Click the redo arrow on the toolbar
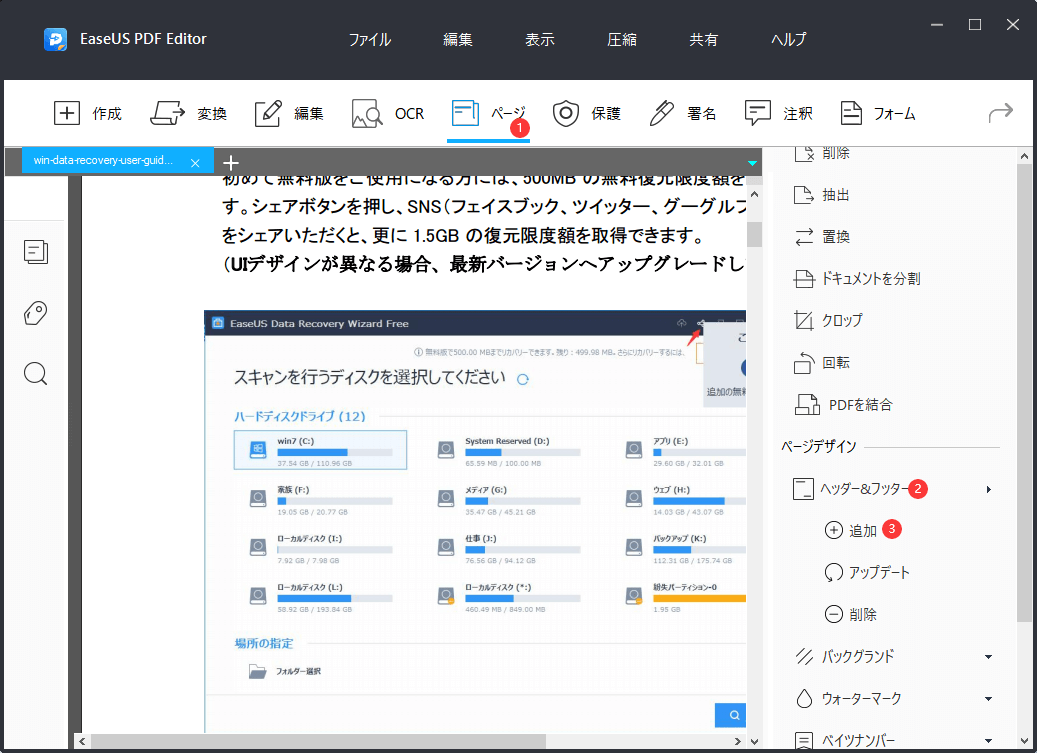1037x753 pixels. pyautogui.click(x=999, y=113)
